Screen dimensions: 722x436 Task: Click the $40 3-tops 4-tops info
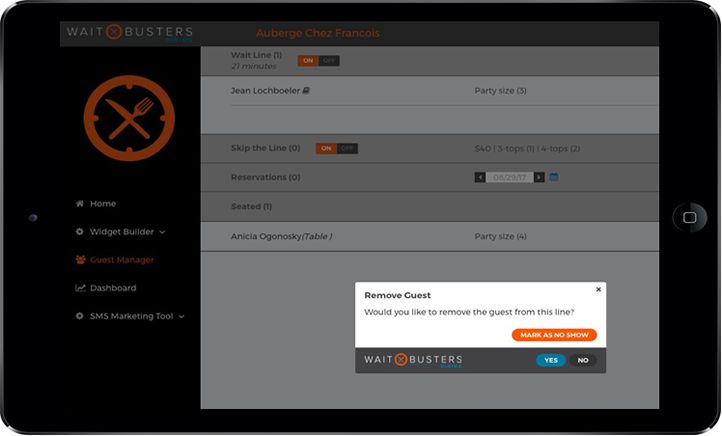pos(527,148)
